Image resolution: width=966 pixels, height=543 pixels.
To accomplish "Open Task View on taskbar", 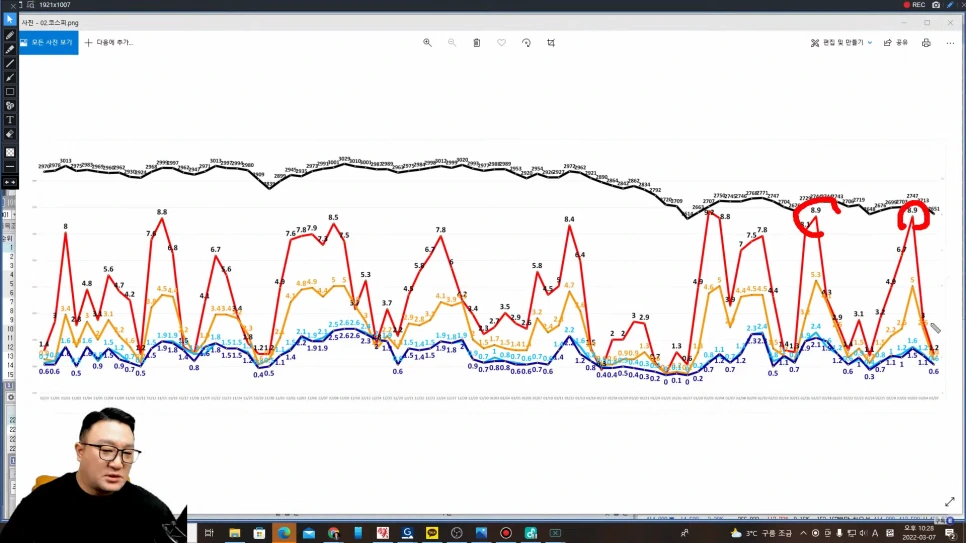I will pos(209,533).
